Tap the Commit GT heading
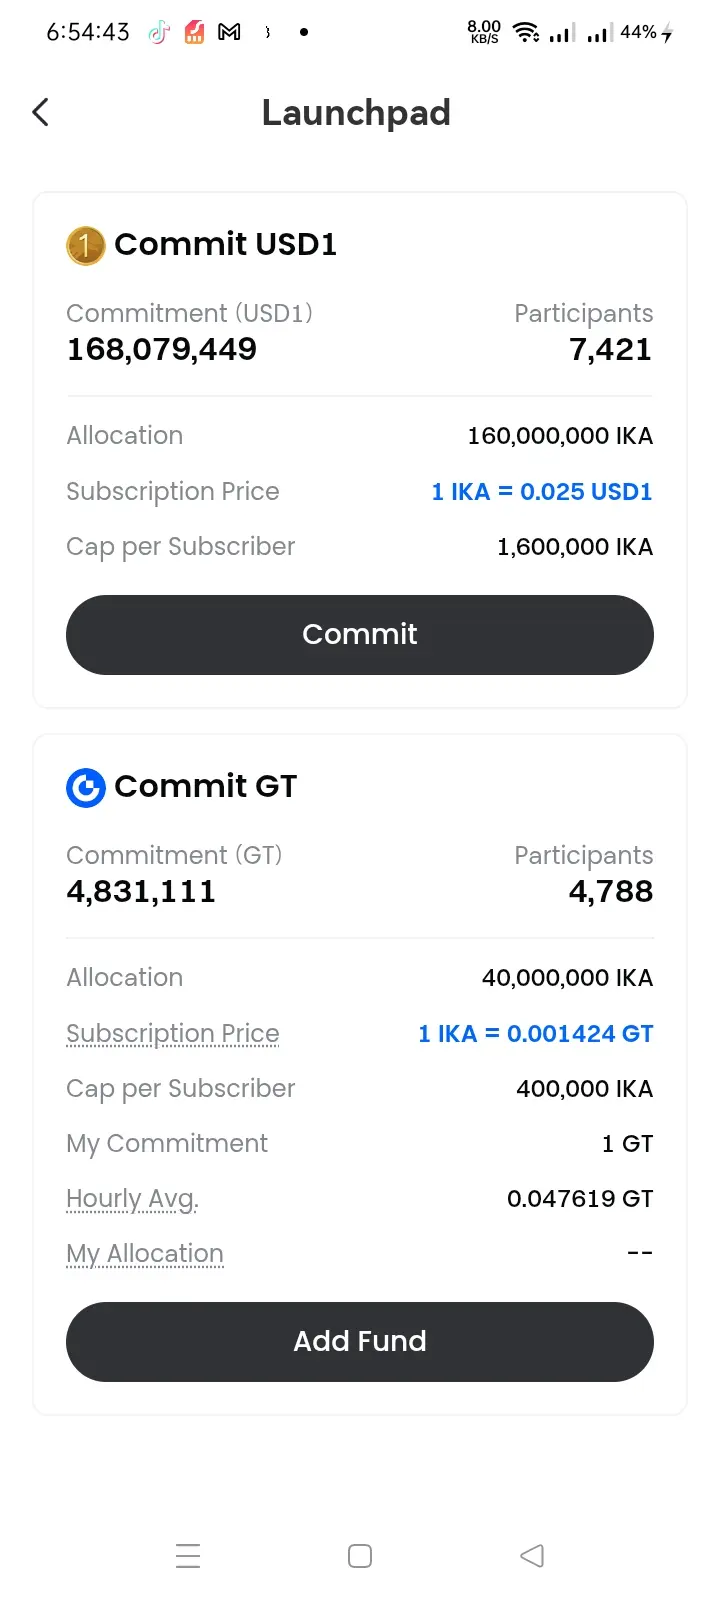 [x=206, y=787]
